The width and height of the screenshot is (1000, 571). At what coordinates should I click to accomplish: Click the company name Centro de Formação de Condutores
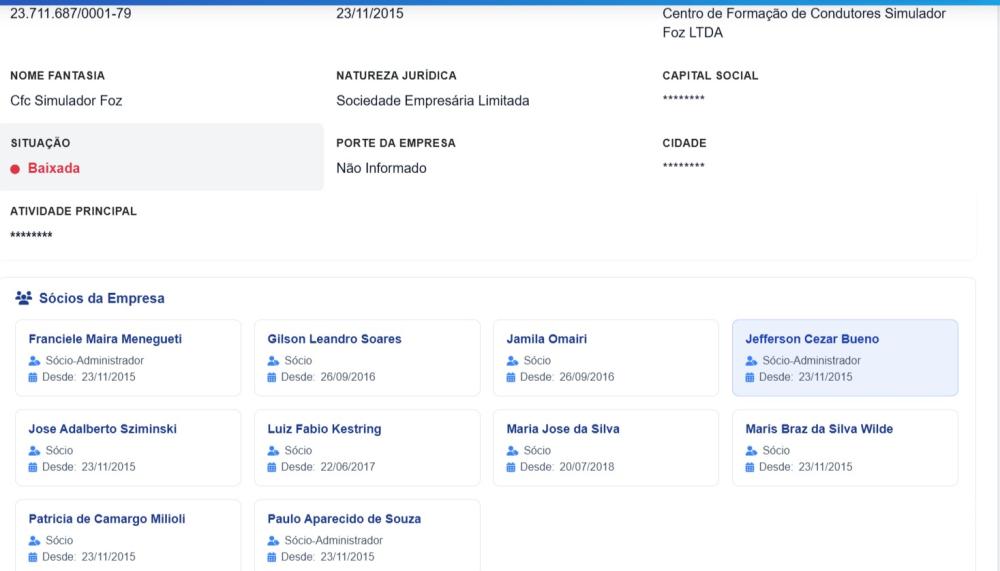point(804,23)
